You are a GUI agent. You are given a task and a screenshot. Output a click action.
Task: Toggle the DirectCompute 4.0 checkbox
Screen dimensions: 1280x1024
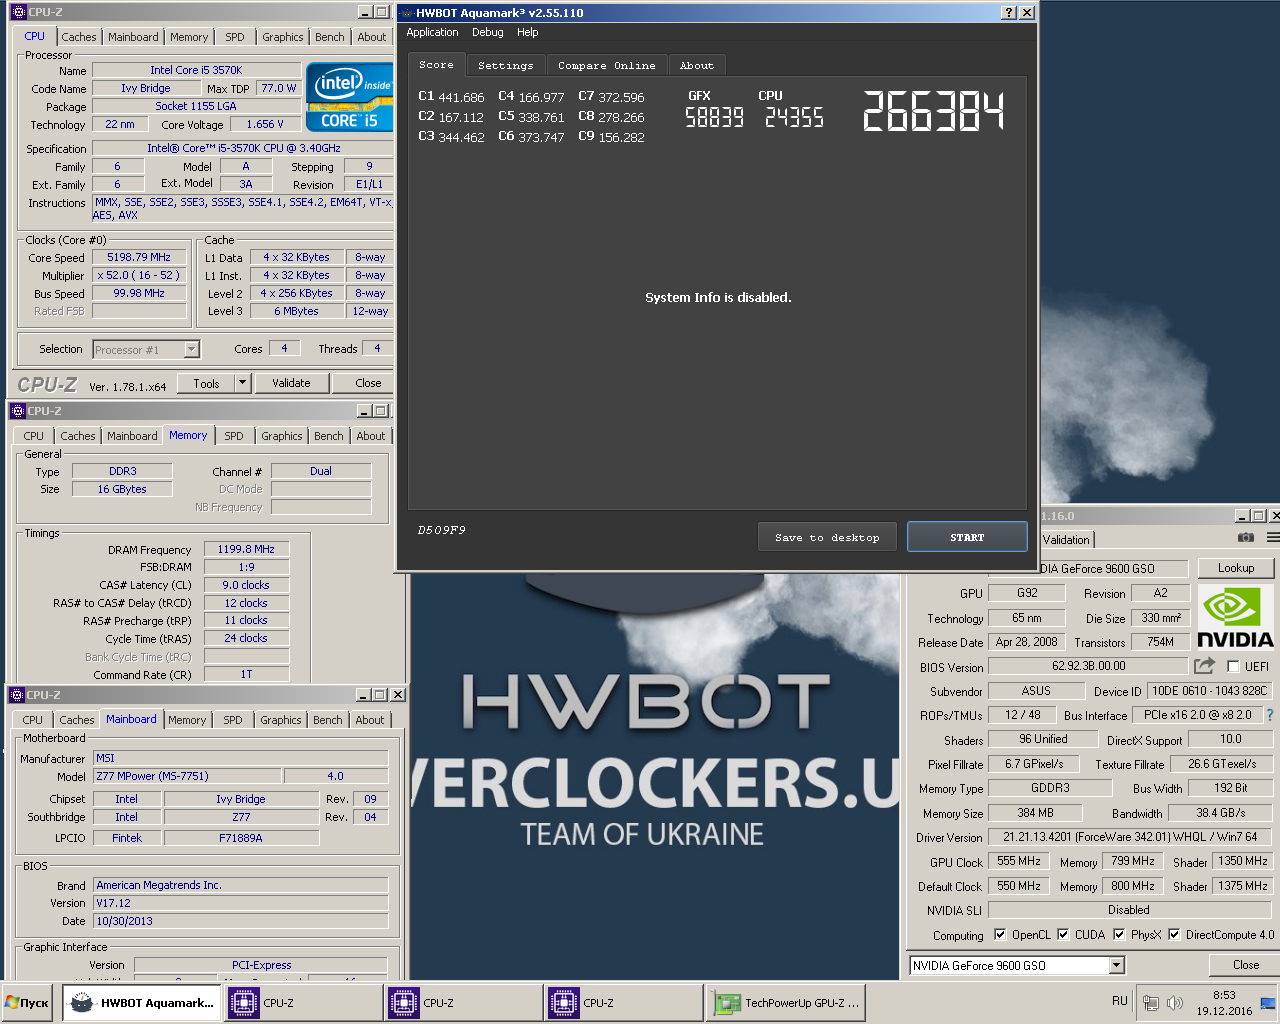[x=1174, y=935]
